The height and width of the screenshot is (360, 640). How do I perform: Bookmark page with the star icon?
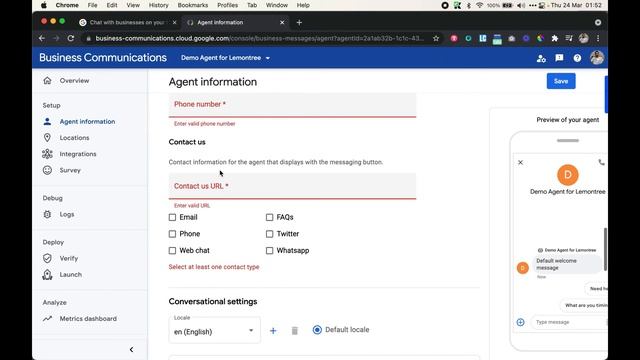[x=436, y=38]
